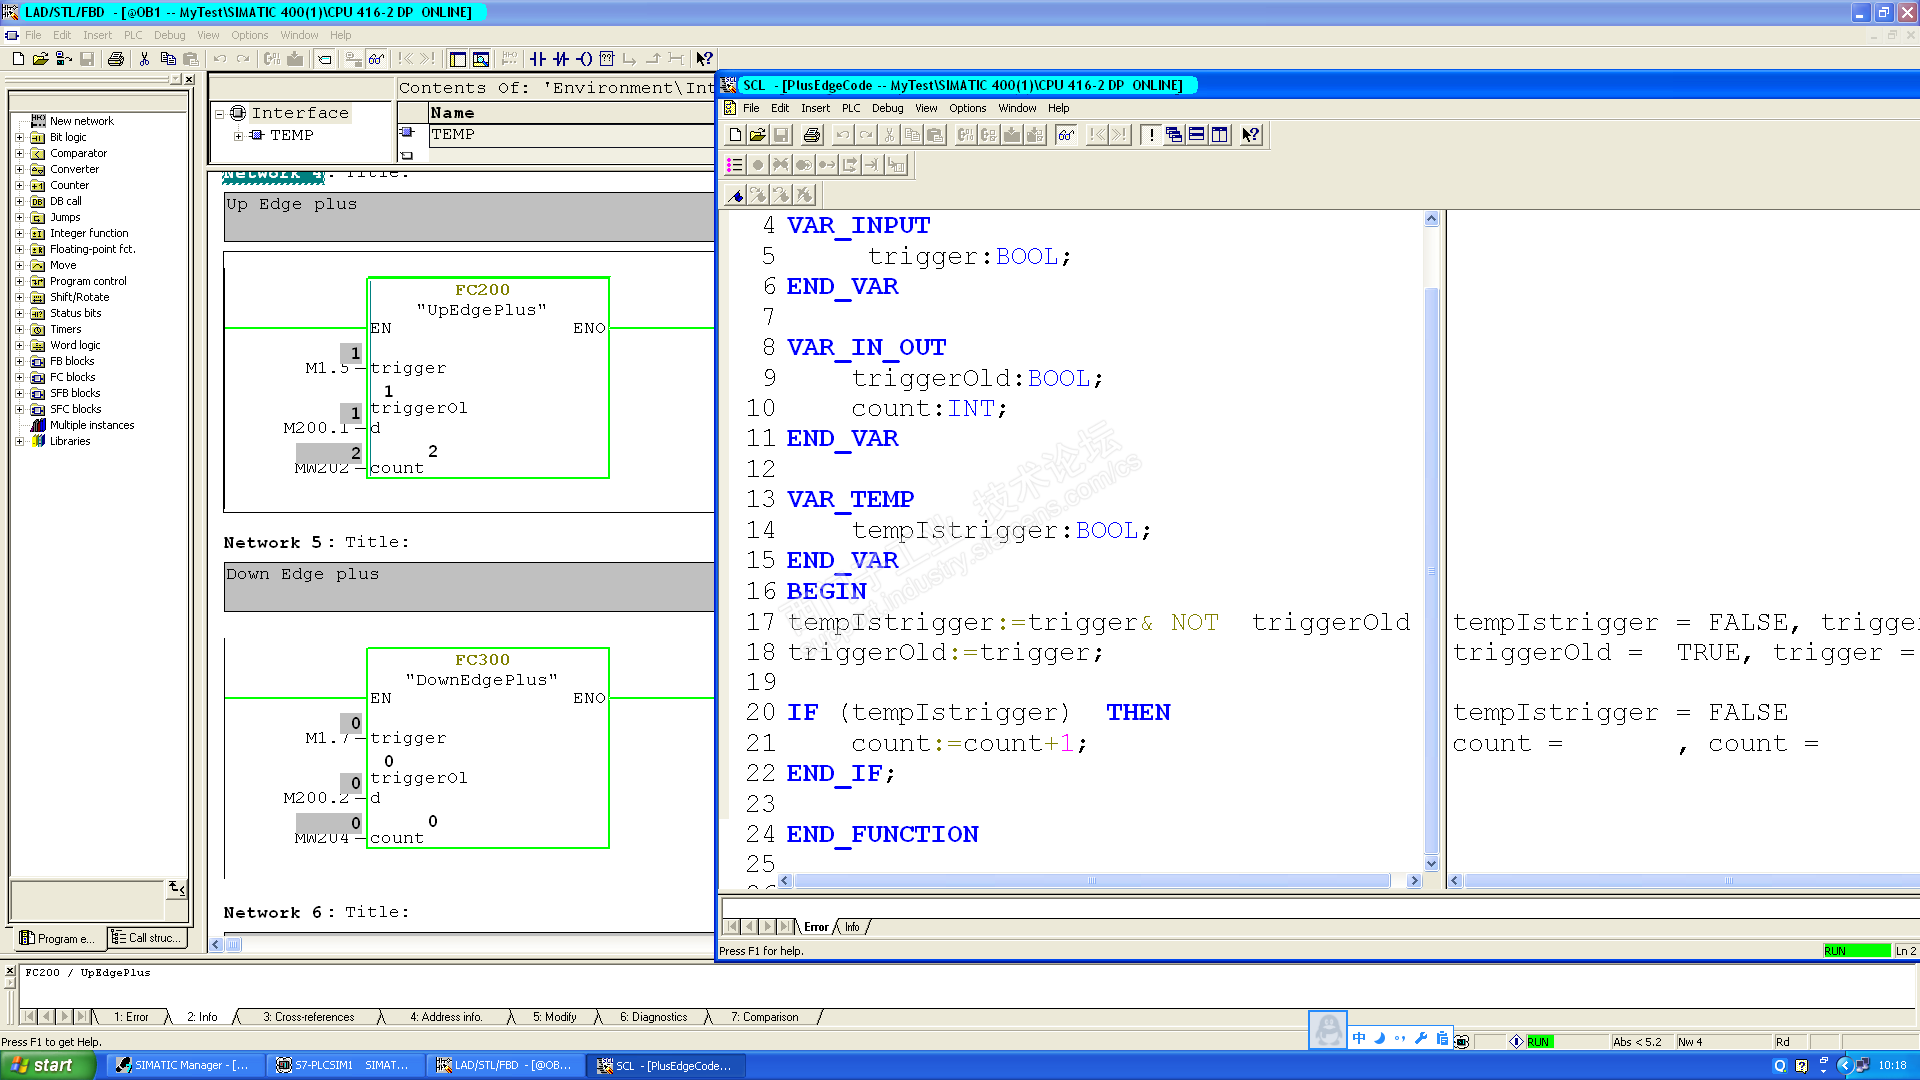This screenshot has height=1080, width=1920.
Task: Expand the Bit logic tree node
Action: coord(19,137)
